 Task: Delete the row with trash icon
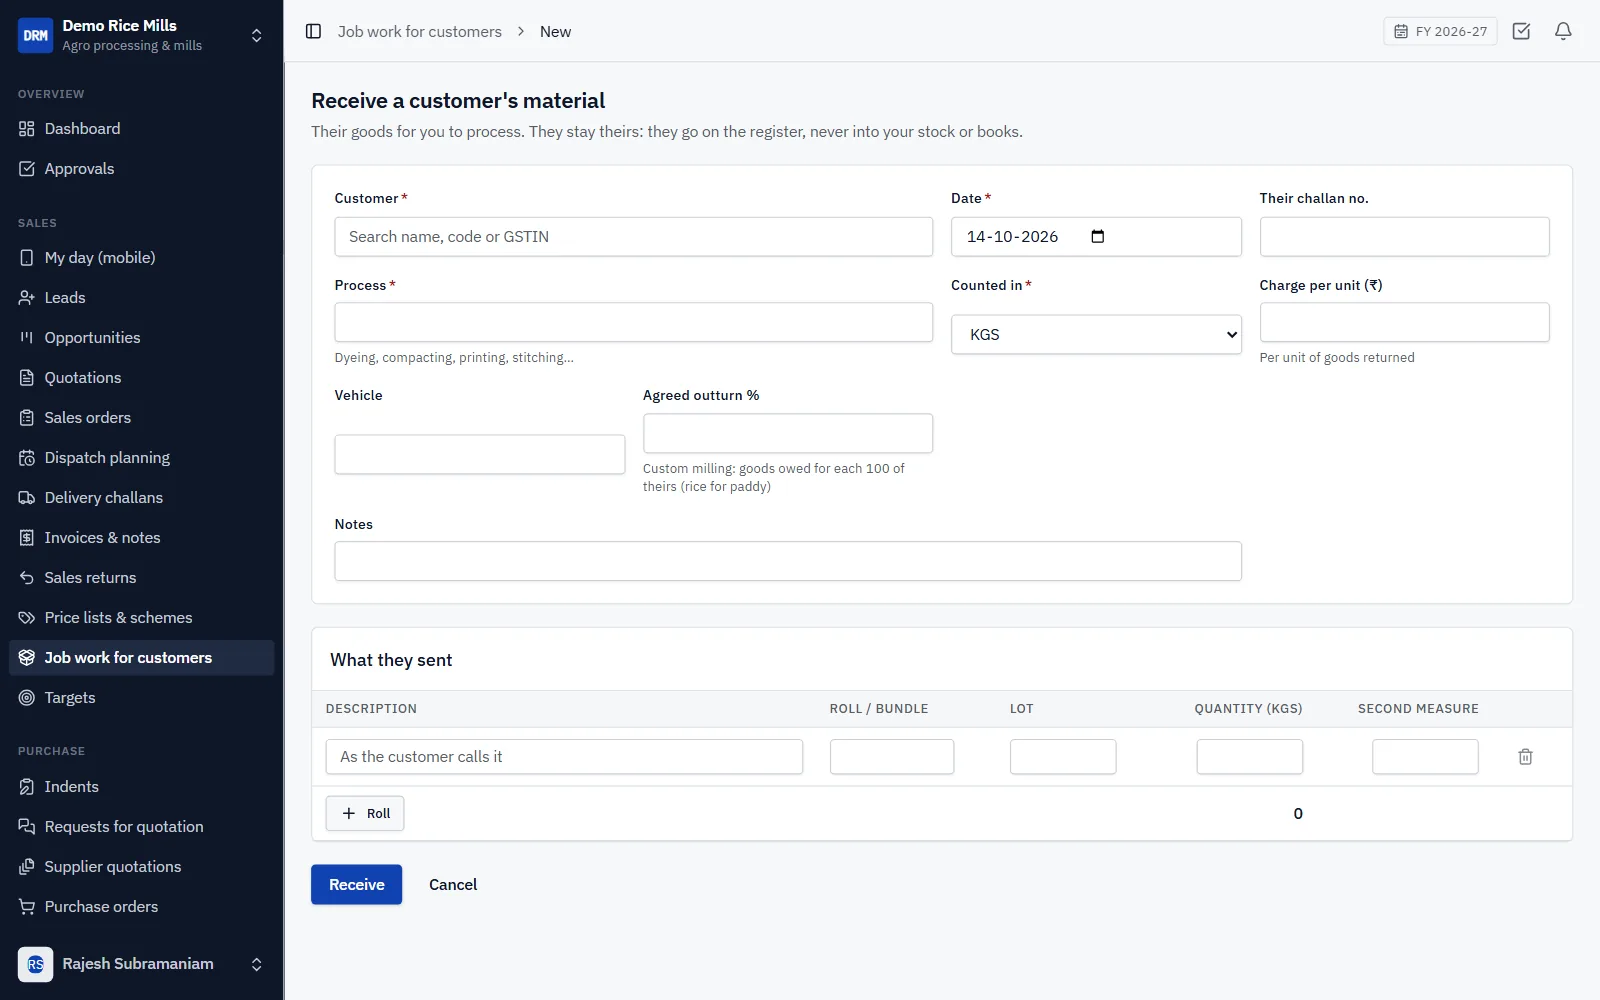click(1525, 757)
